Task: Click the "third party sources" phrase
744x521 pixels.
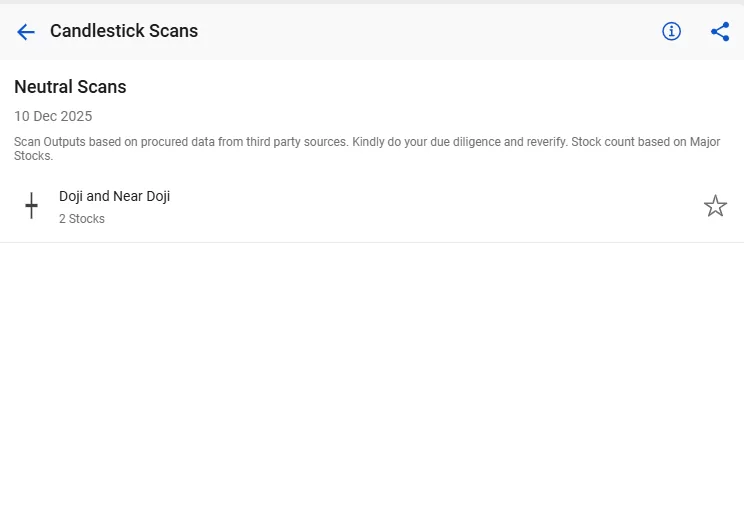Action: 296,142
